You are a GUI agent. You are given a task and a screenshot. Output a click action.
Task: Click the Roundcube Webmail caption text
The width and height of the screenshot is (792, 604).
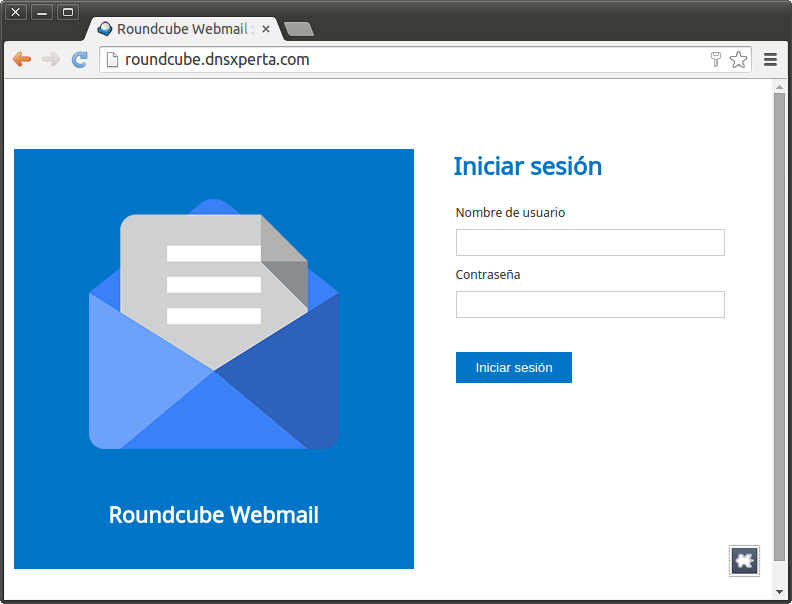point(214,515)
